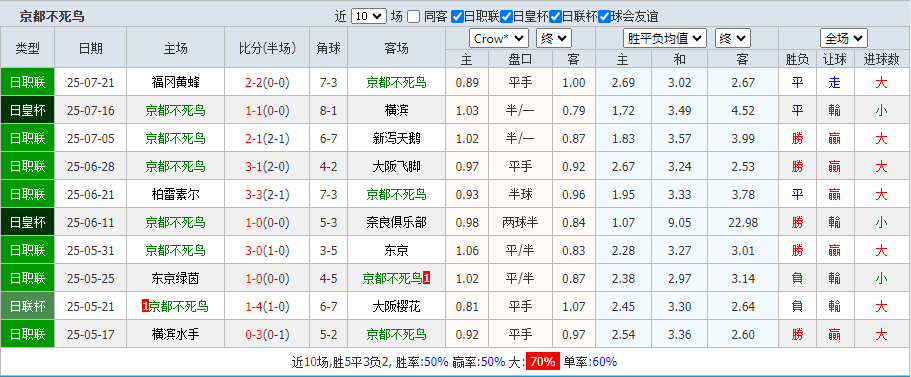Click the 日皇杯 type label on 25-06-11 row
This screenshot has height=377, width=911.
tap(27, 222)
